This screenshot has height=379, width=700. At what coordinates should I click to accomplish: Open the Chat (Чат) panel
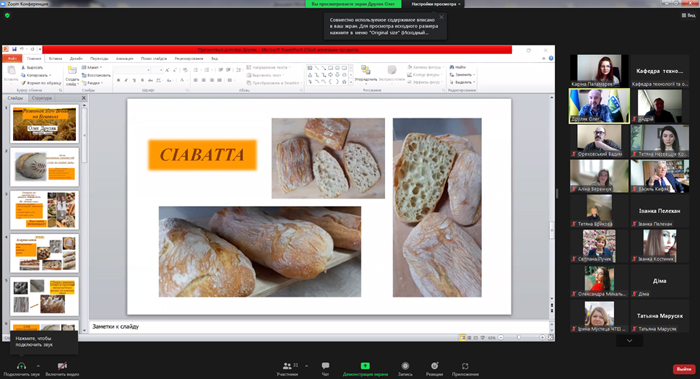tap(325, 369)
